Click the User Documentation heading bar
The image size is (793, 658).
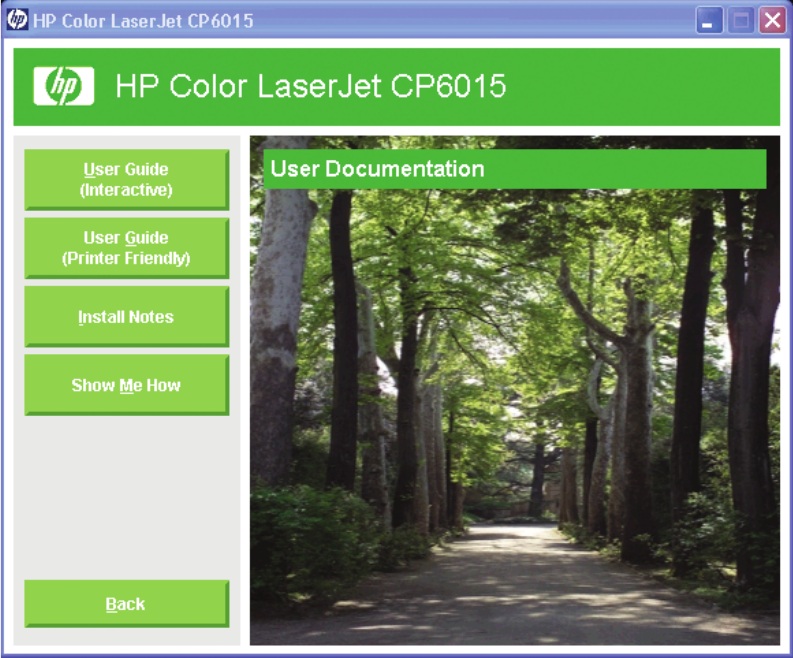(x=515, y=169)
